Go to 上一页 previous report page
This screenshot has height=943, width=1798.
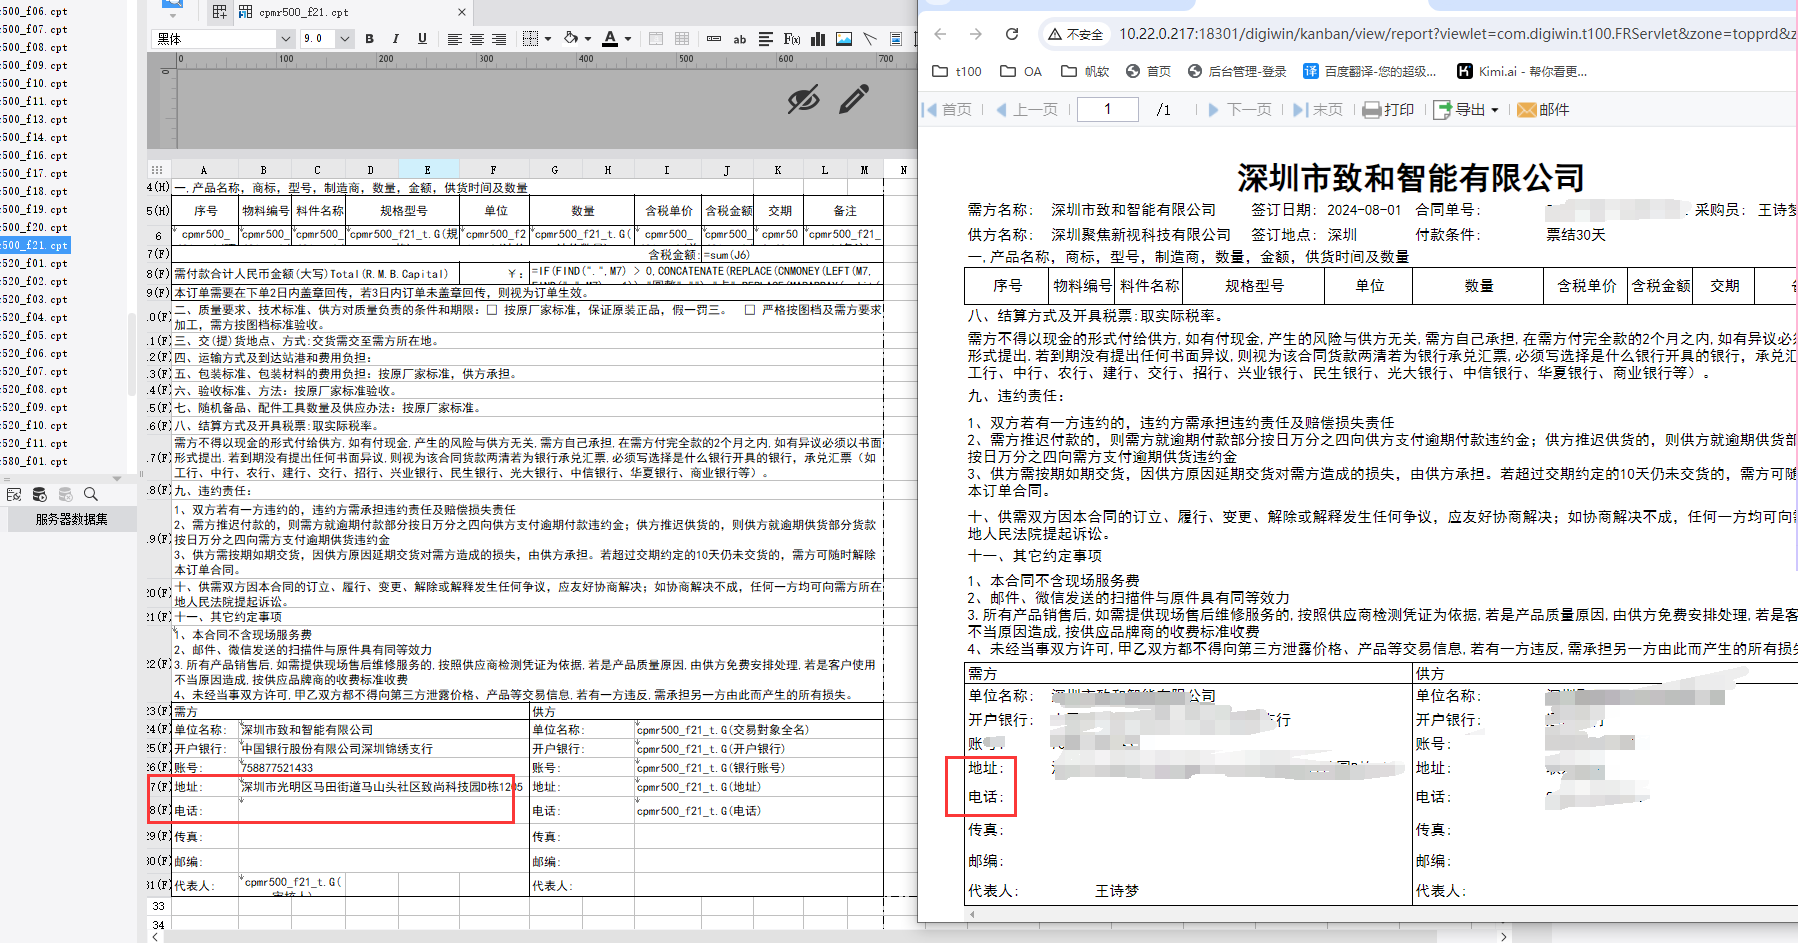coord(1026,109)
